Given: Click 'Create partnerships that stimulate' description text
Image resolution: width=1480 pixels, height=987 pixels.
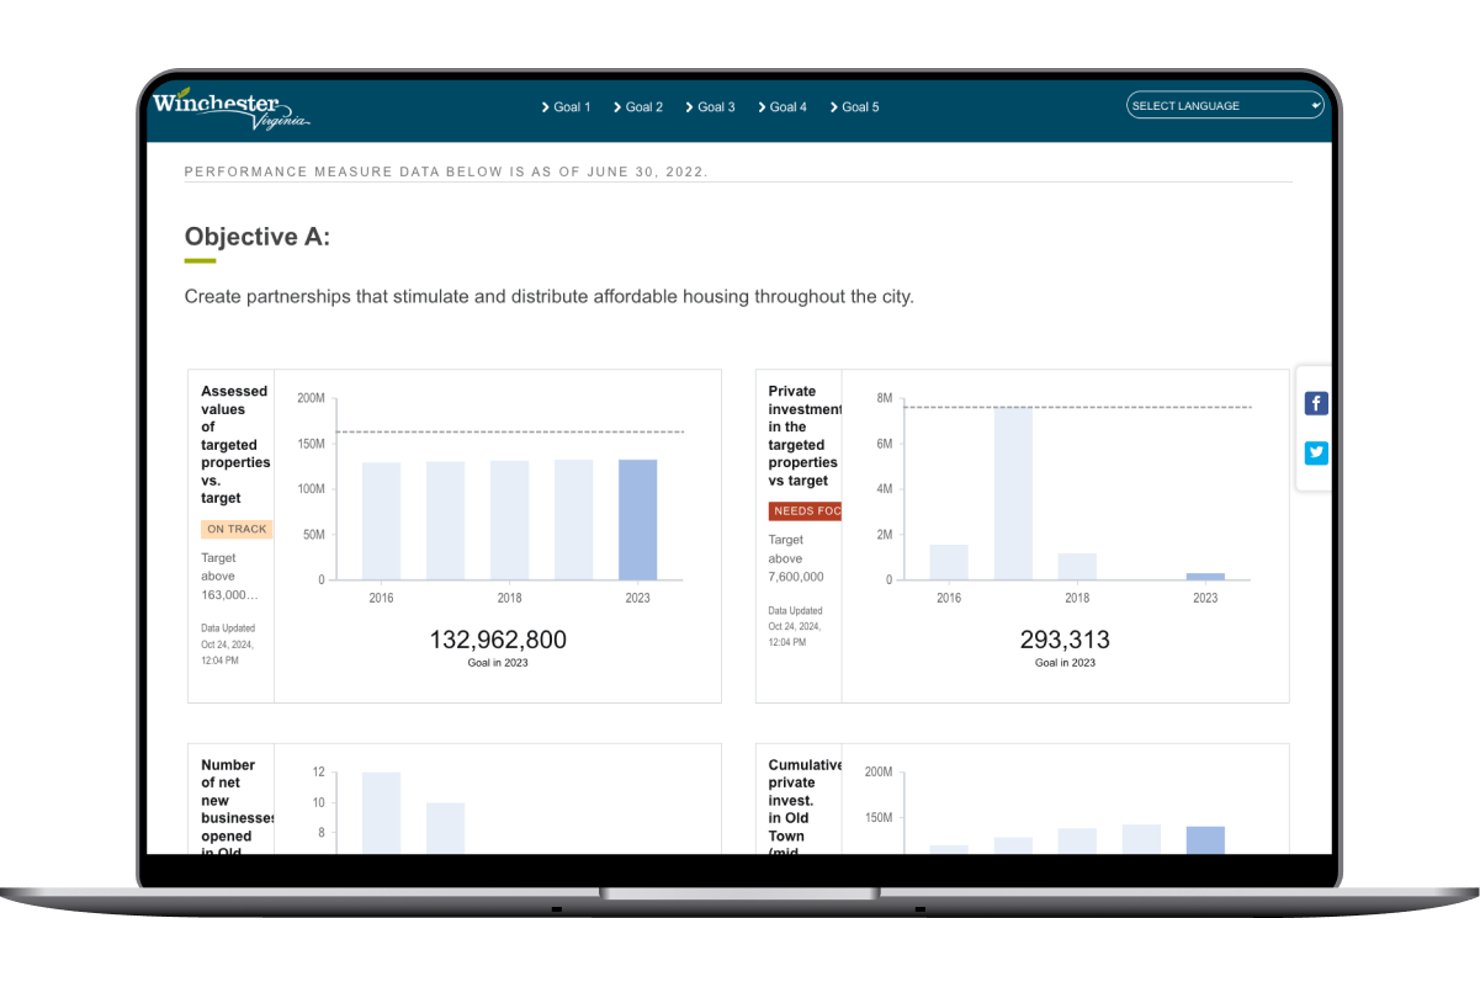Looking at the screenshot, I should 549,297.
